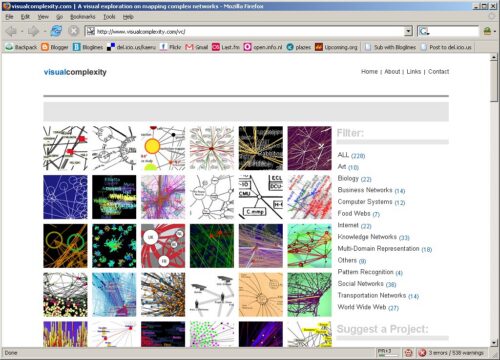Open the beige map-like project thumbnail
500x360 pixels.
[x=261, y=295]
